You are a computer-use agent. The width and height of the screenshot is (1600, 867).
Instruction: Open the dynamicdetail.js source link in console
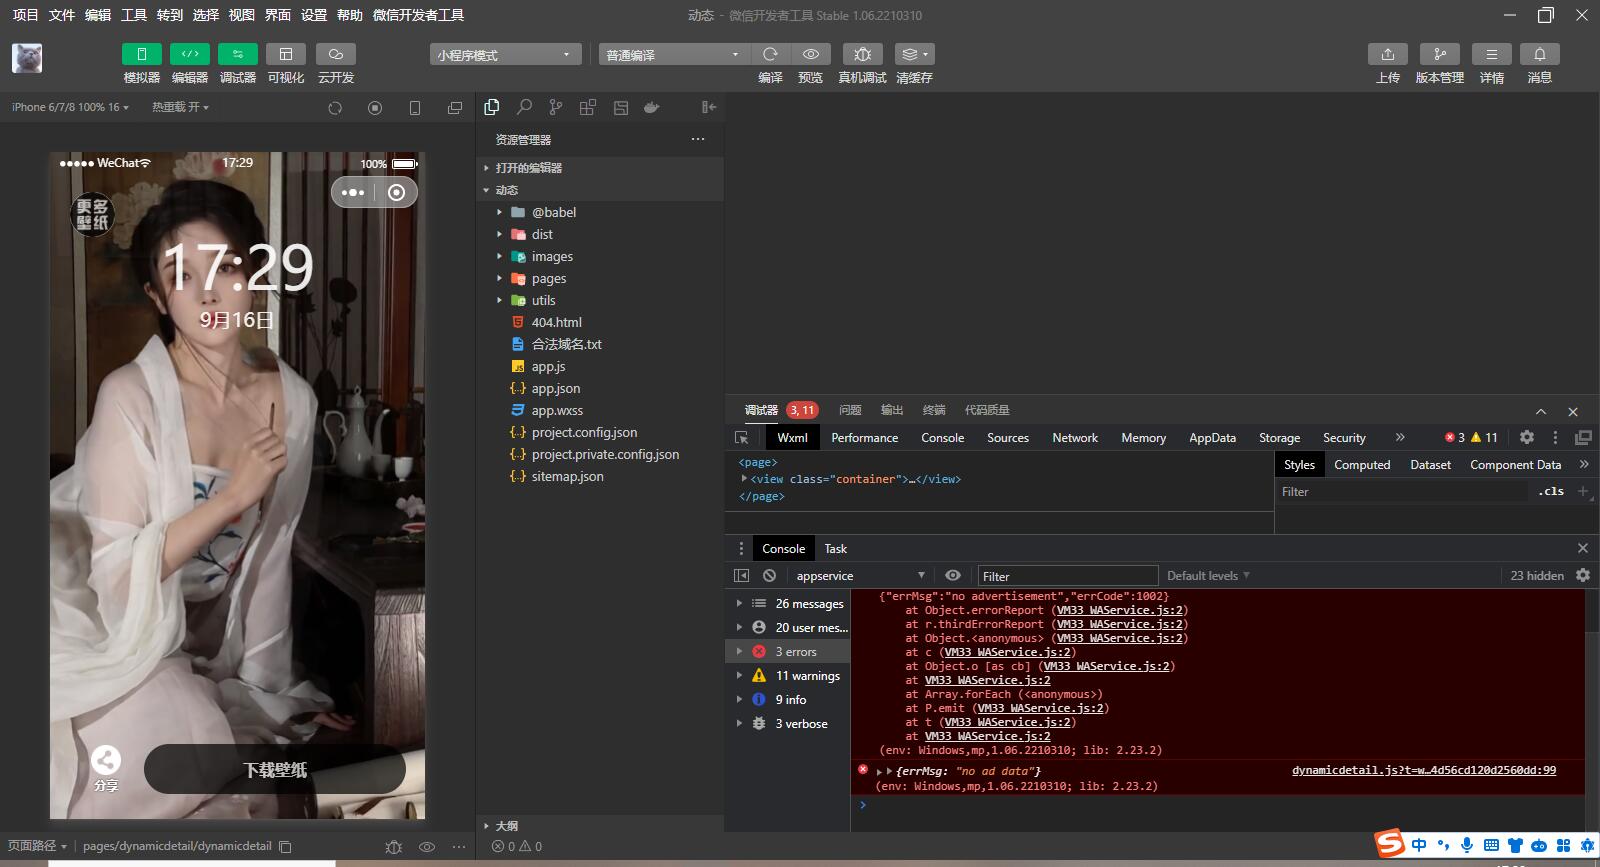point(1423,770)
